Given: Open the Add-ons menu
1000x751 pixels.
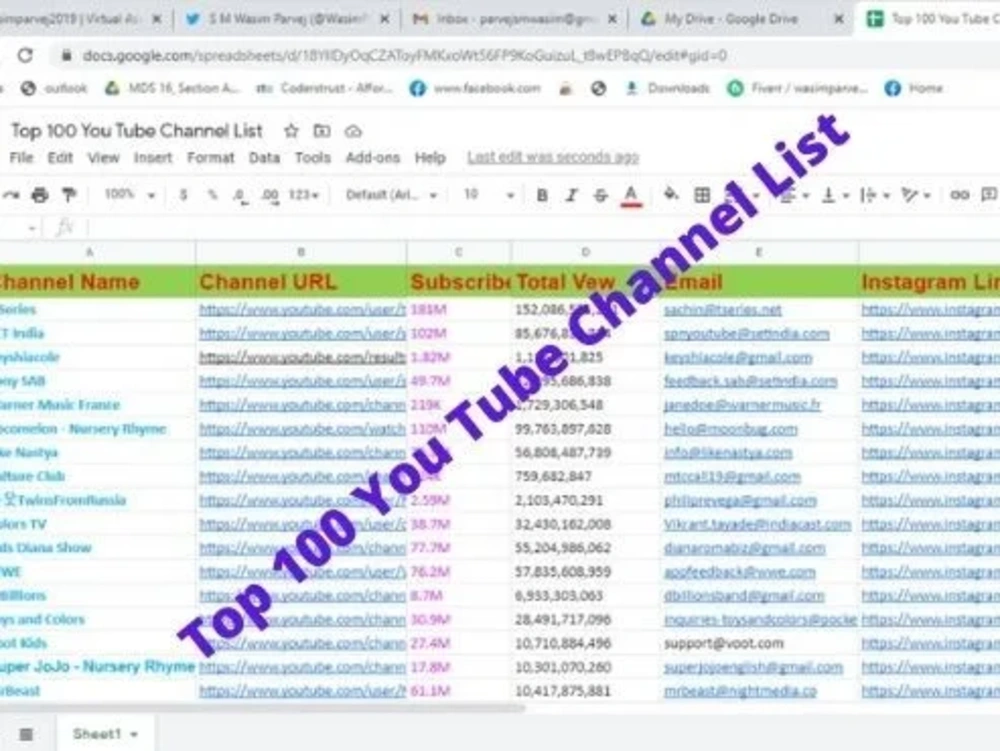Looking at the screenshot, I should click(372, 157).
